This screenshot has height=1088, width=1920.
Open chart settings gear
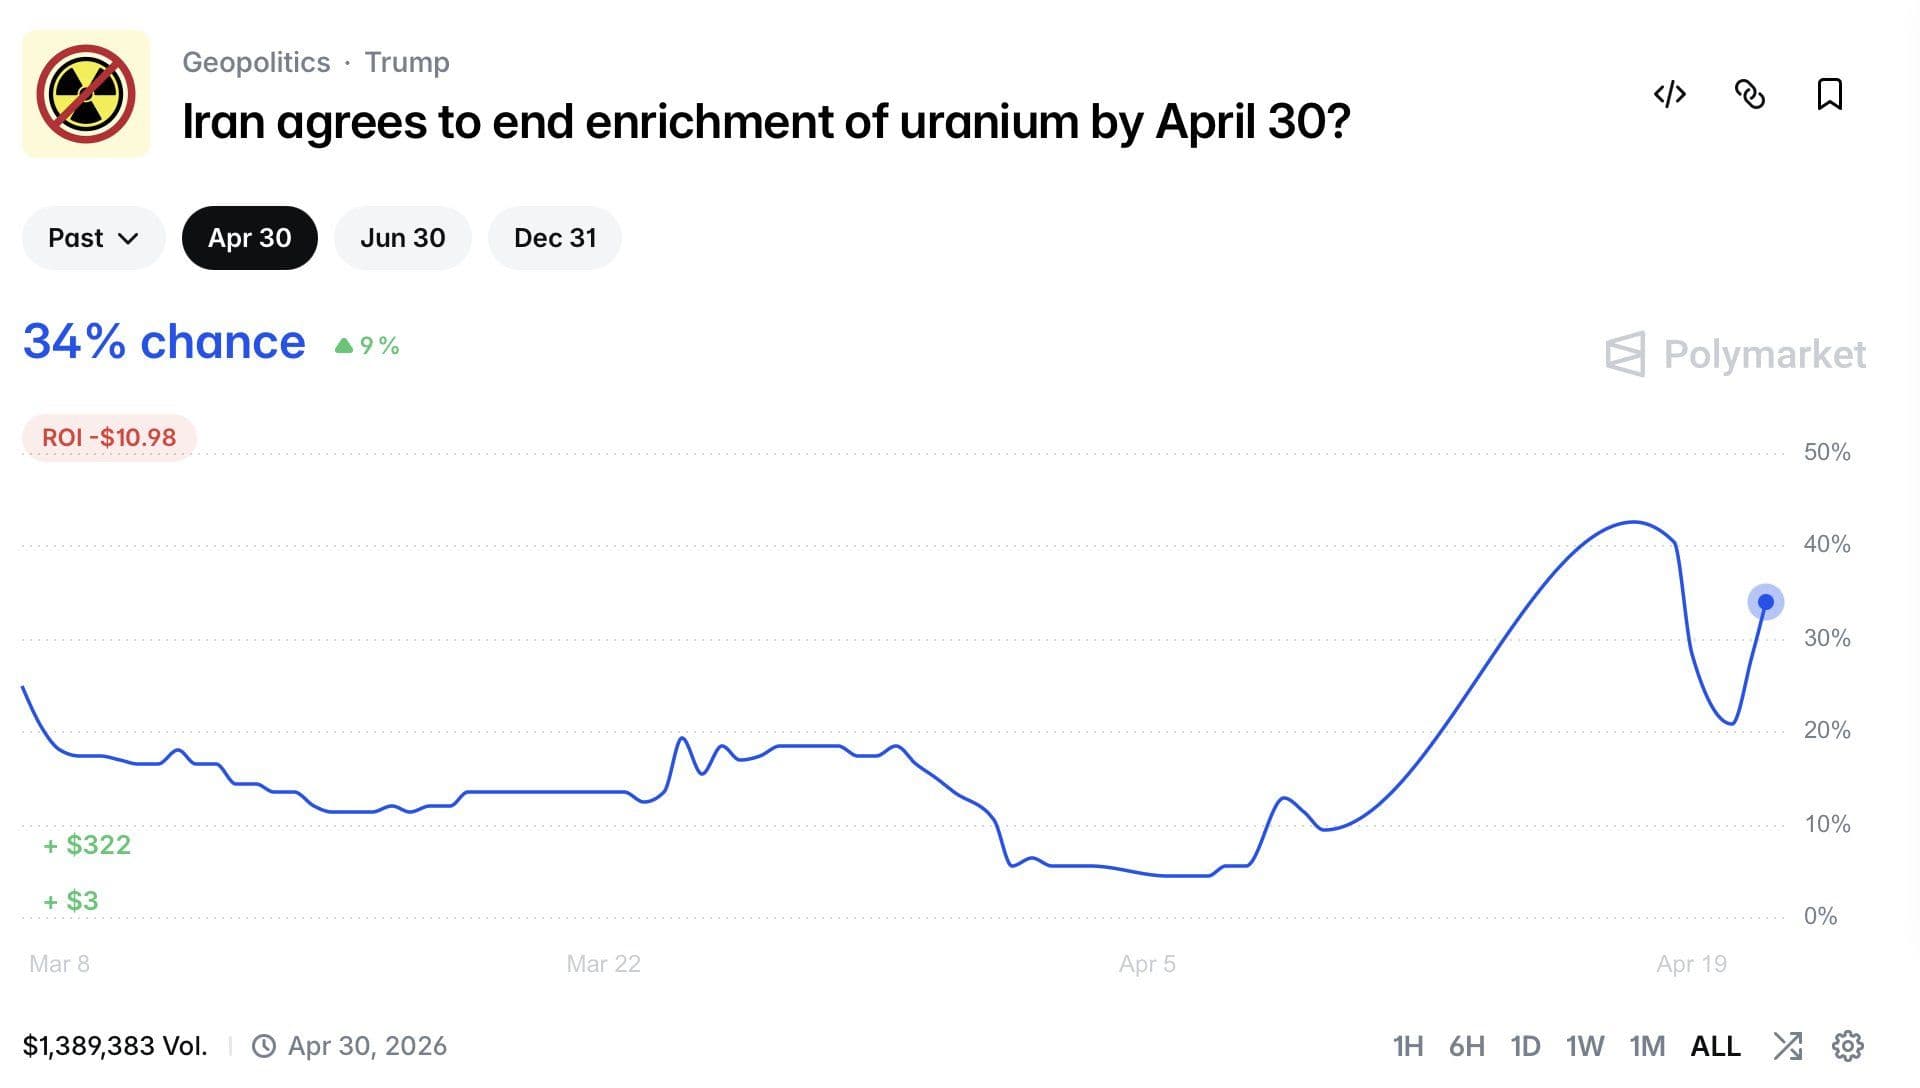1847,1046
